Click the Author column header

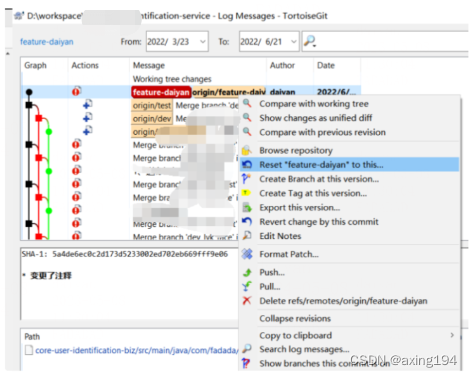282,65
